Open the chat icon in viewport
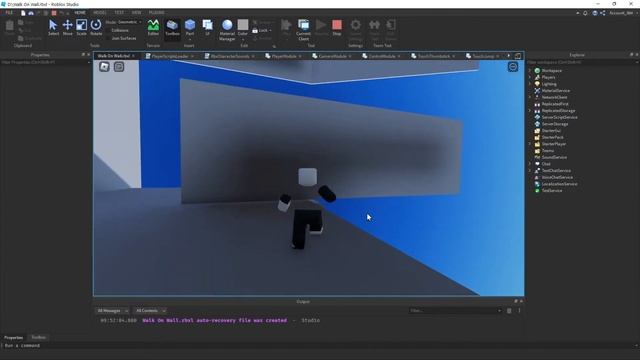 [119, 67]
